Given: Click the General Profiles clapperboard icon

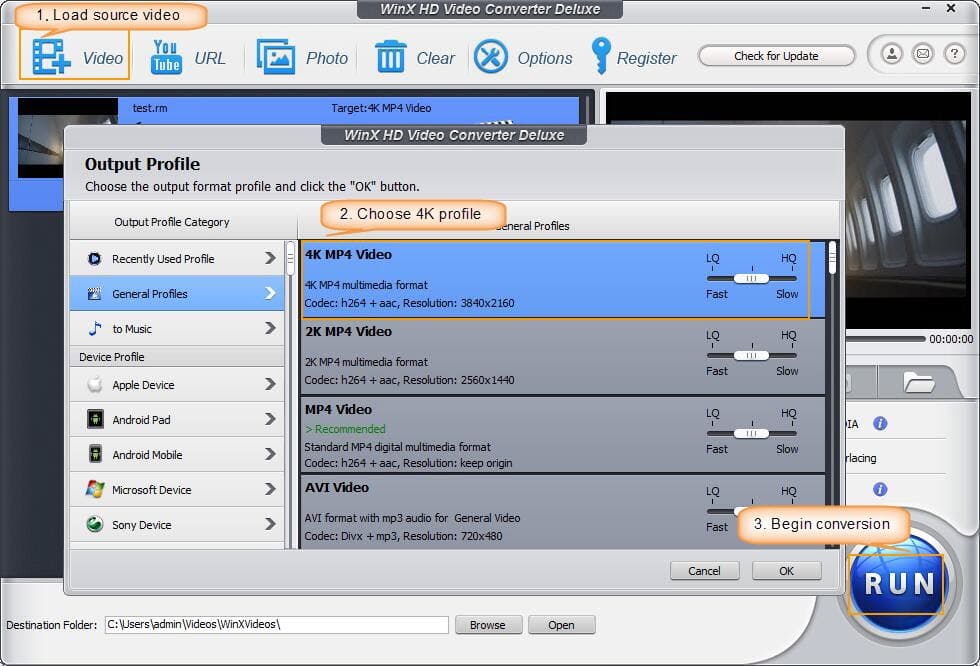Looking at the screenshot, I should pos(94,294).
